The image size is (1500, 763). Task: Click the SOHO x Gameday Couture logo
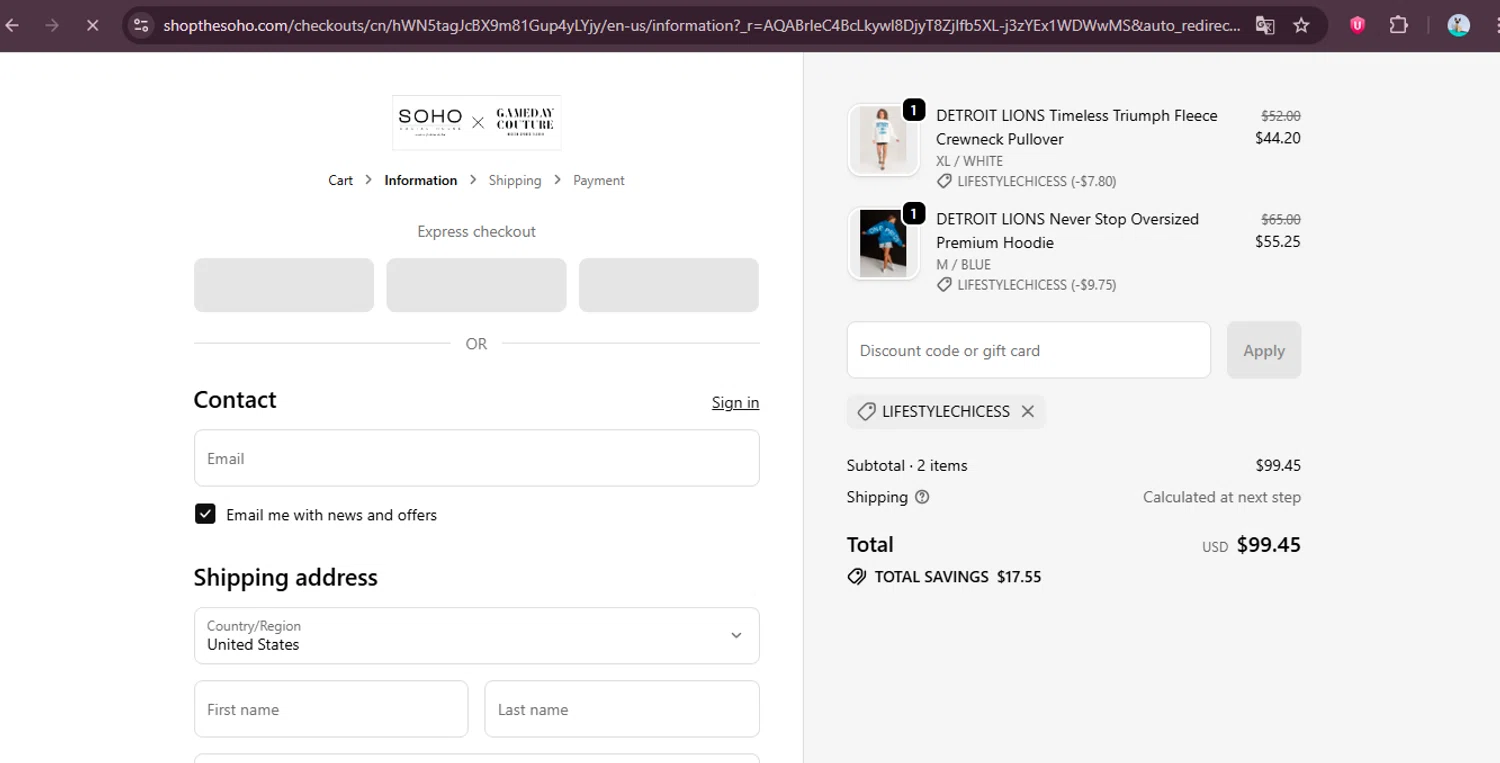(x=476, y=122)
